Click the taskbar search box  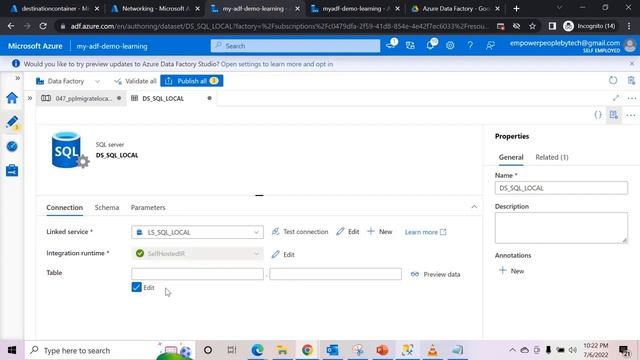(x=109, y=350)
